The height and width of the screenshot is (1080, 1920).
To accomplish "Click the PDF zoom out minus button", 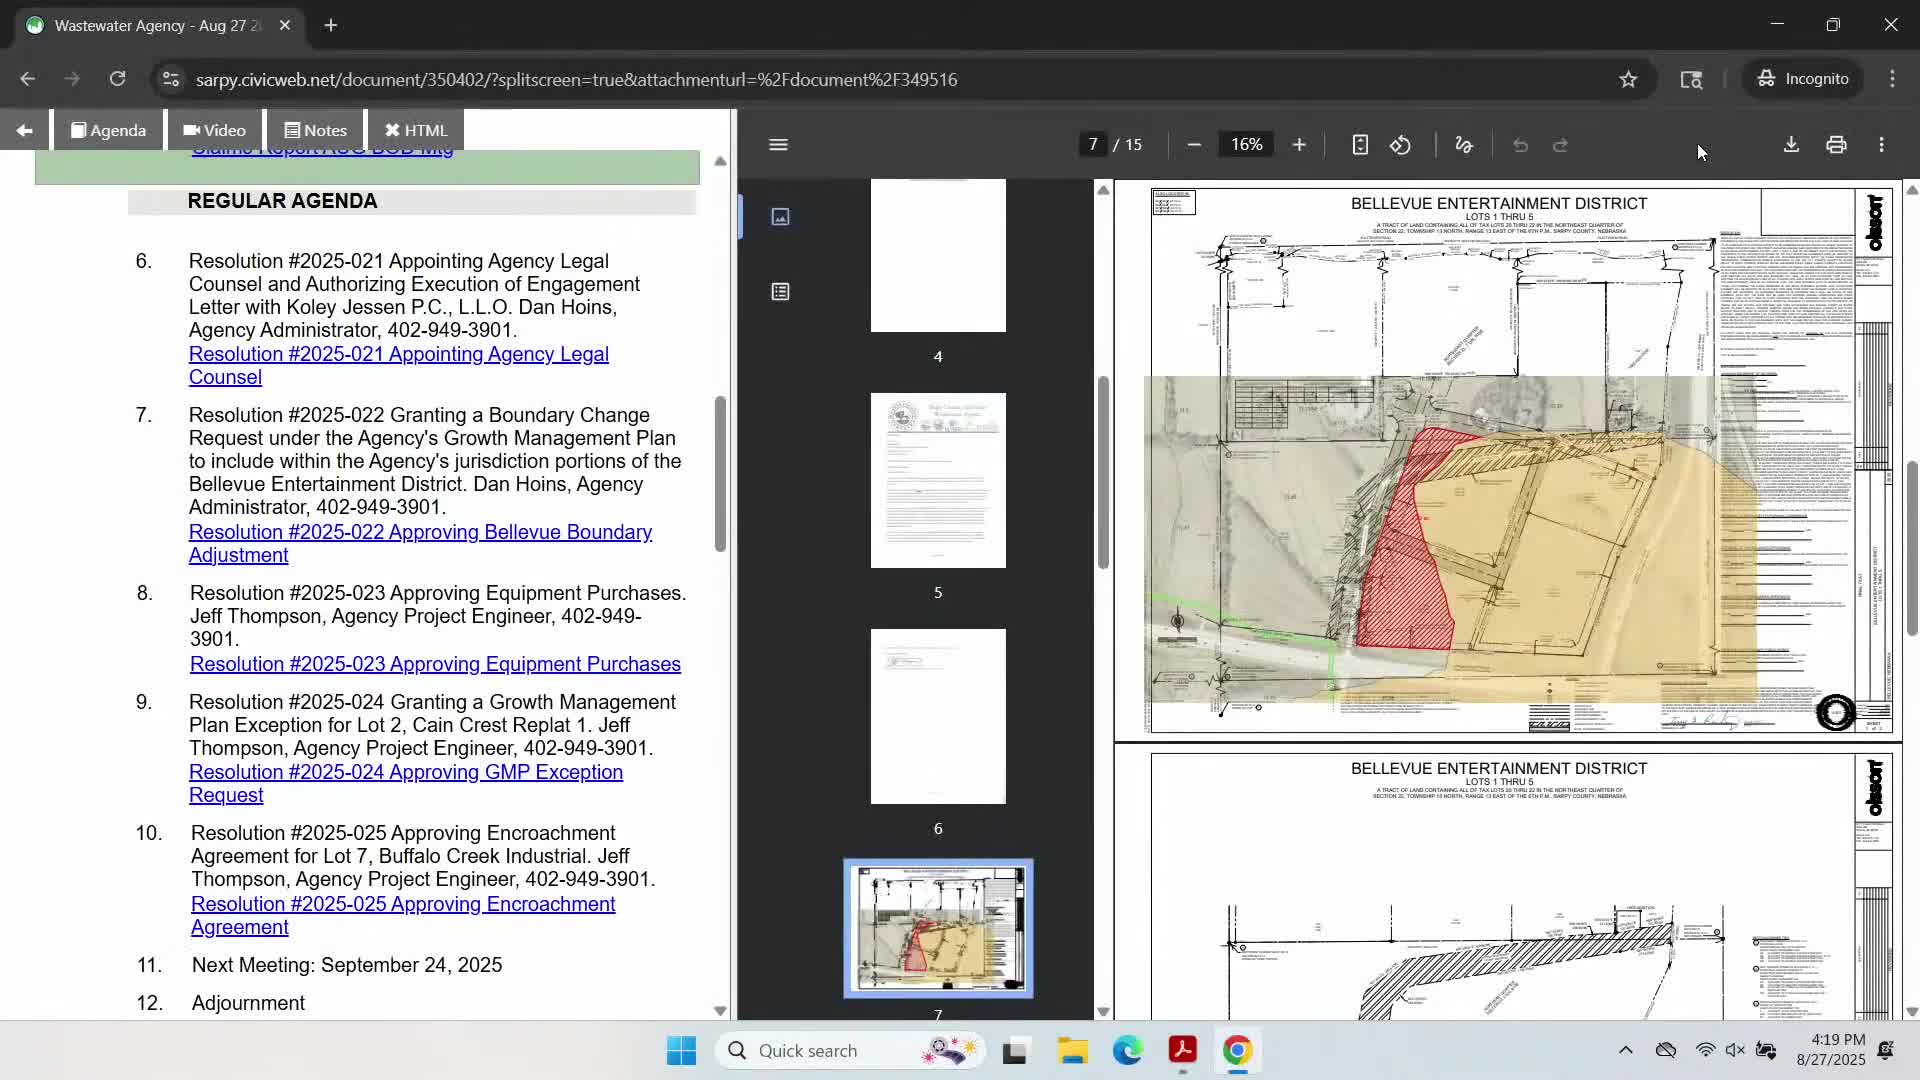I will coord(1193,145).
